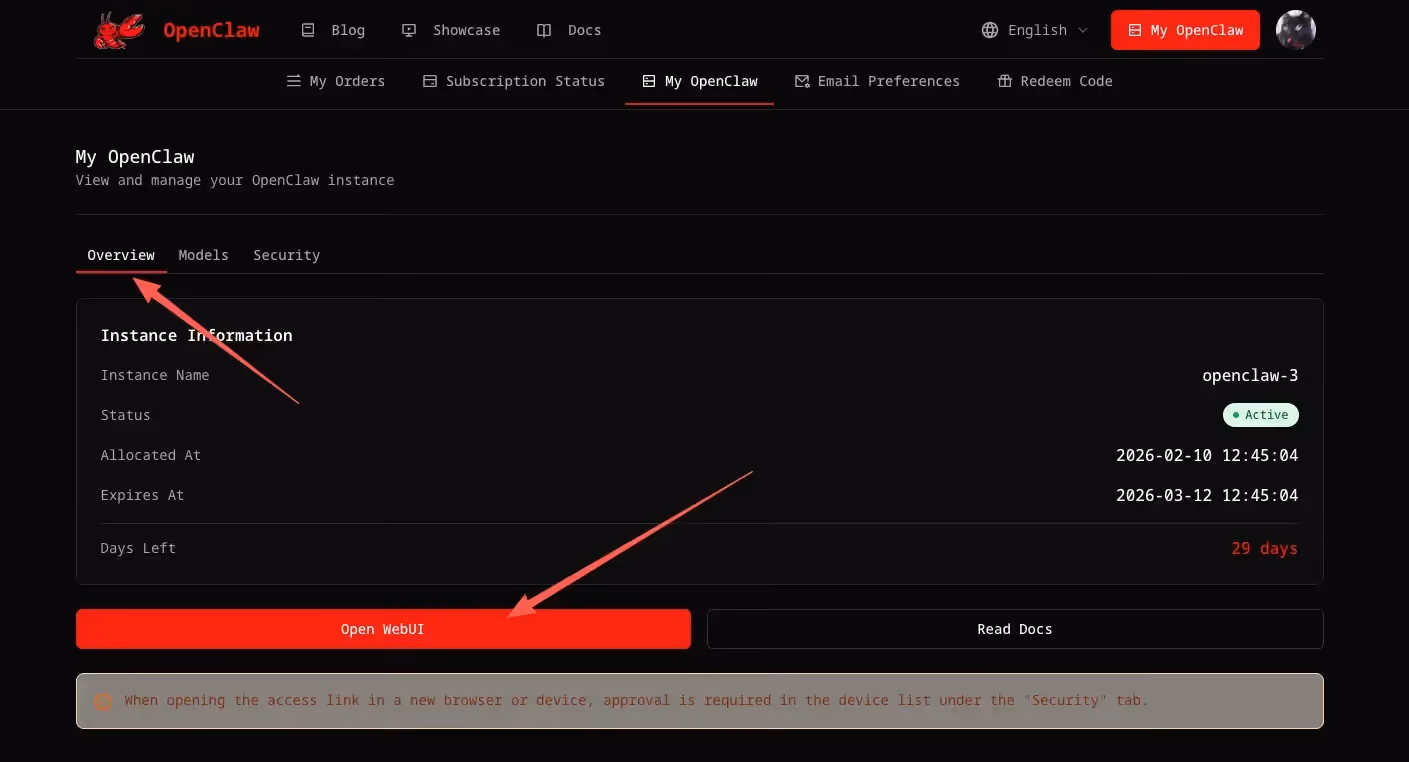Open the user avatar profile menu
The height and width of the screenshot is (762, 1409).
coord(1296,30)
